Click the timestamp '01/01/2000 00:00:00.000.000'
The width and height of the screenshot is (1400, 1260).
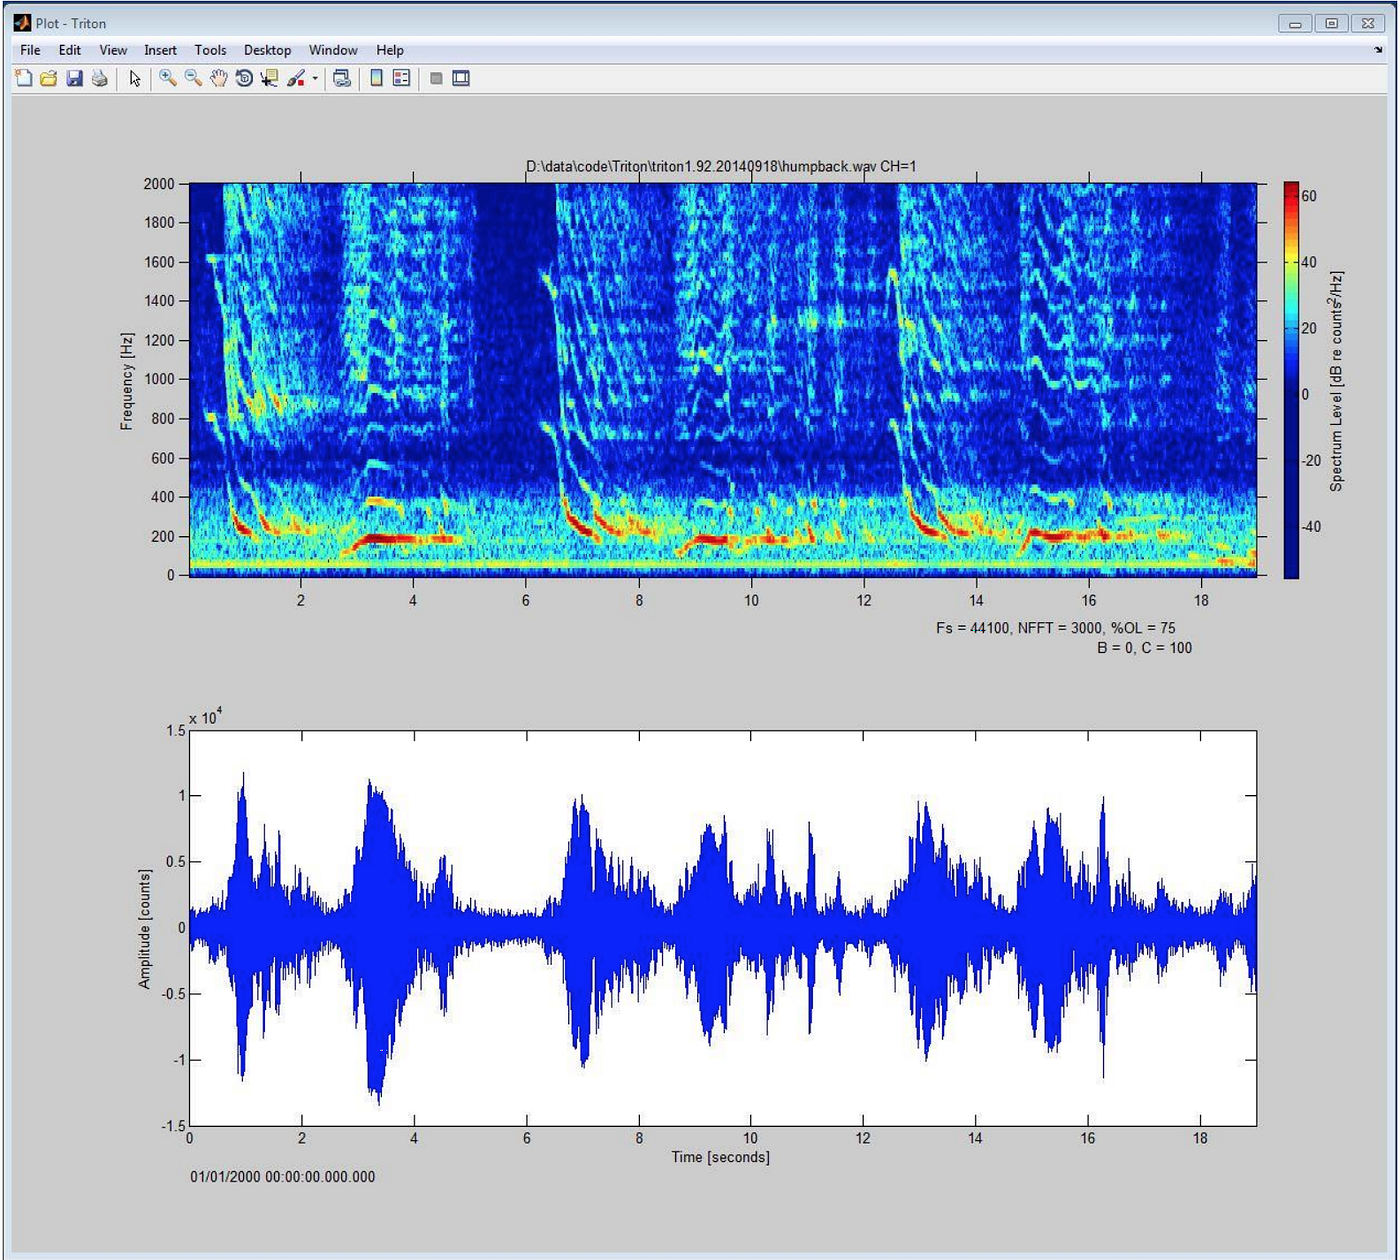click(x=283, y=1177)
